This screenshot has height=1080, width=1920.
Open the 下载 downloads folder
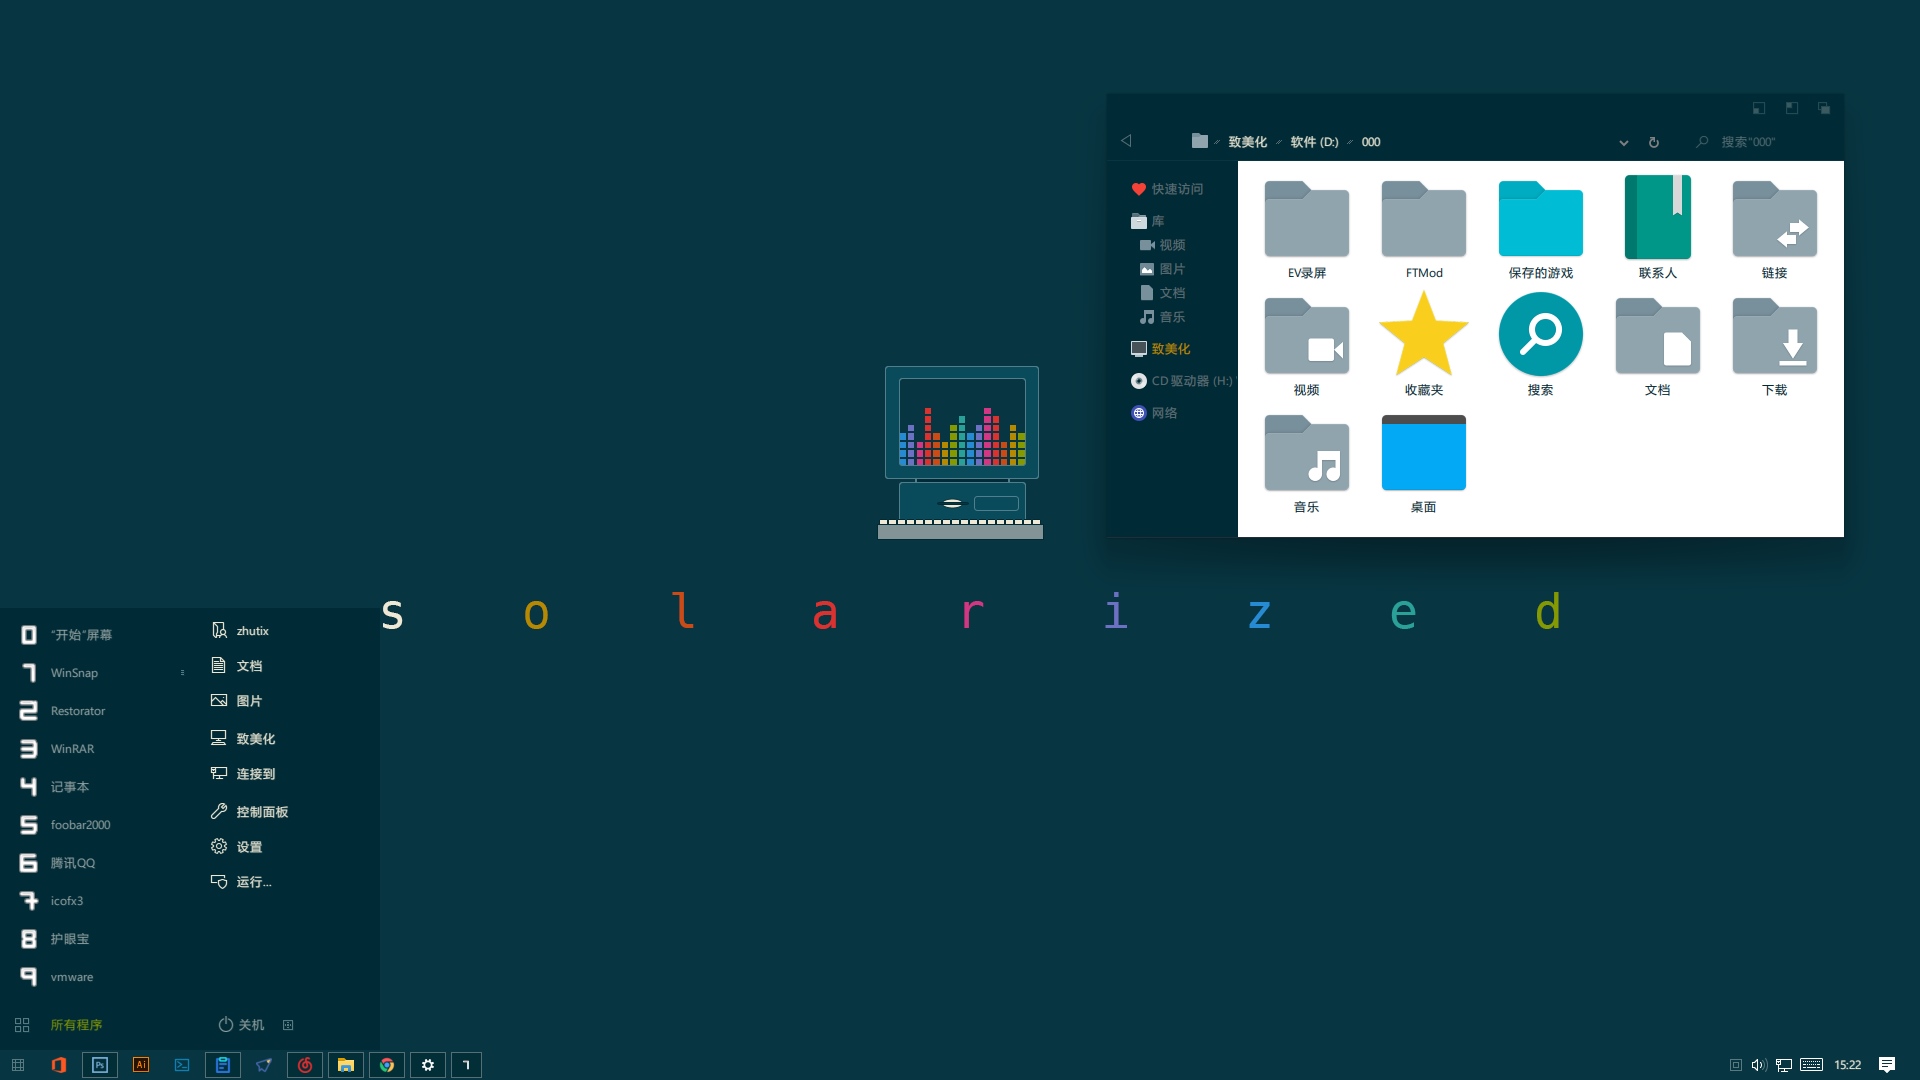tap(1774, 346)
